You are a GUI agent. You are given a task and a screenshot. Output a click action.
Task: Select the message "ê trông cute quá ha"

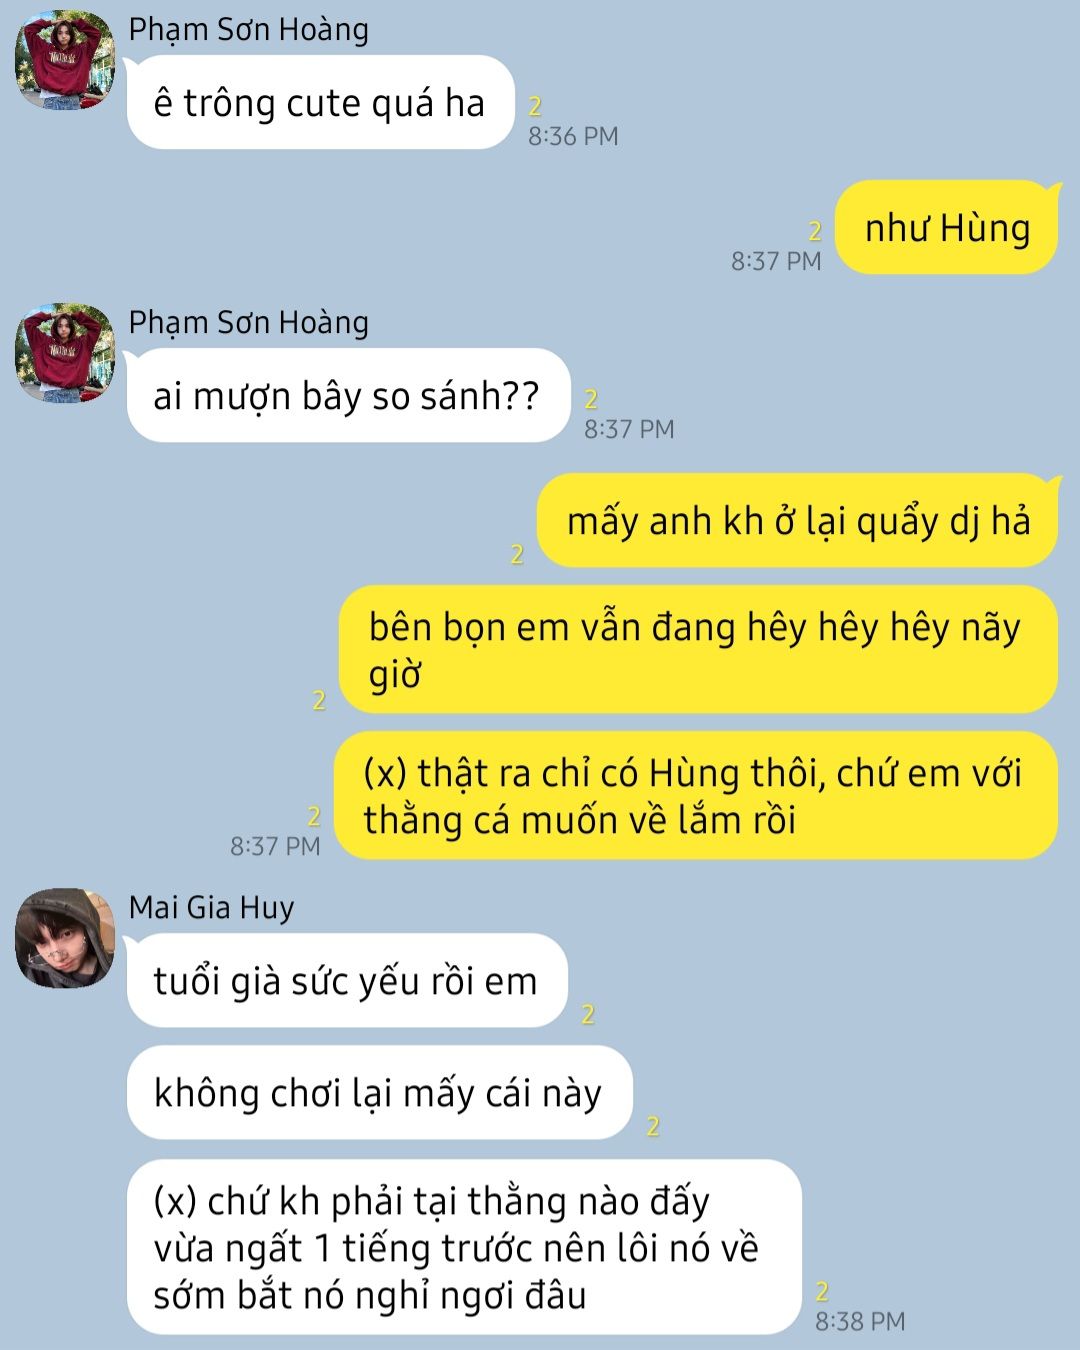click(320, 103)
